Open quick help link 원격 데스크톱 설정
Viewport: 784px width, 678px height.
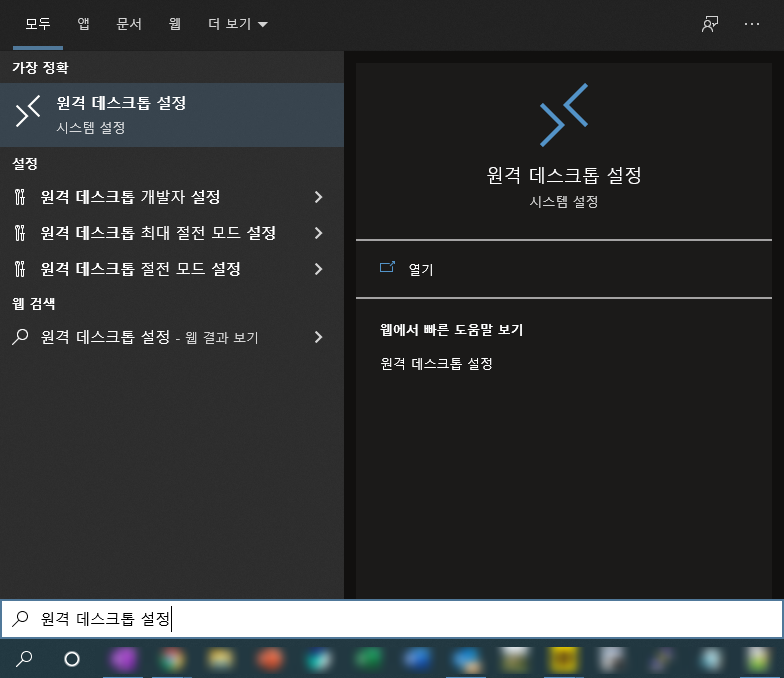436,364
